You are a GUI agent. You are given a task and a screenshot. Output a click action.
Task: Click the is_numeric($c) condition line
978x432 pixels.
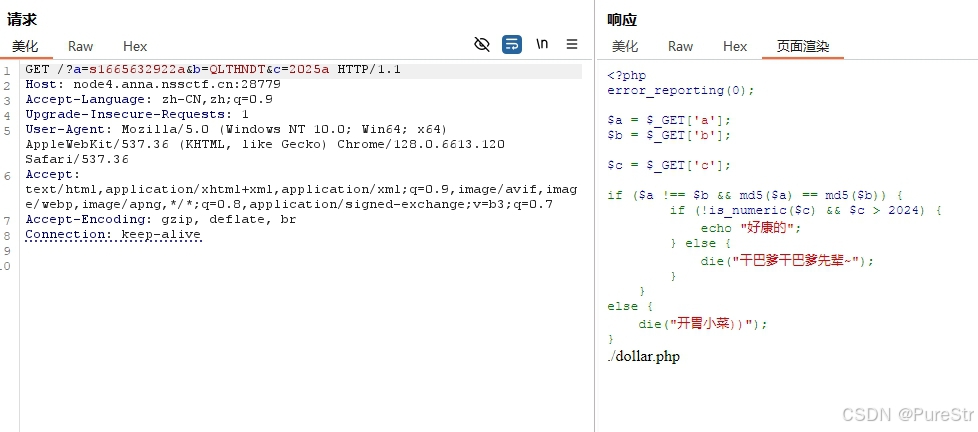tap(806, 211)
